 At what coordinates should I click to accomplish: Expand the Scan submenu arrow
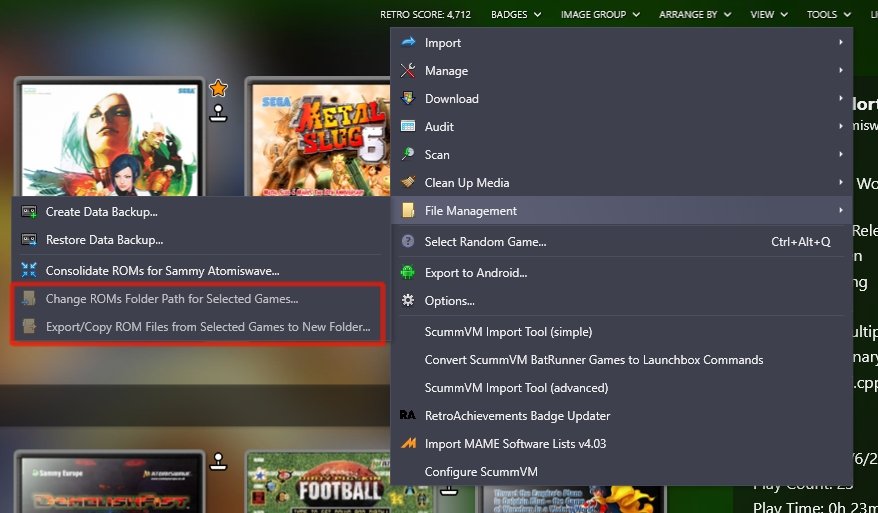coord(840,154)
